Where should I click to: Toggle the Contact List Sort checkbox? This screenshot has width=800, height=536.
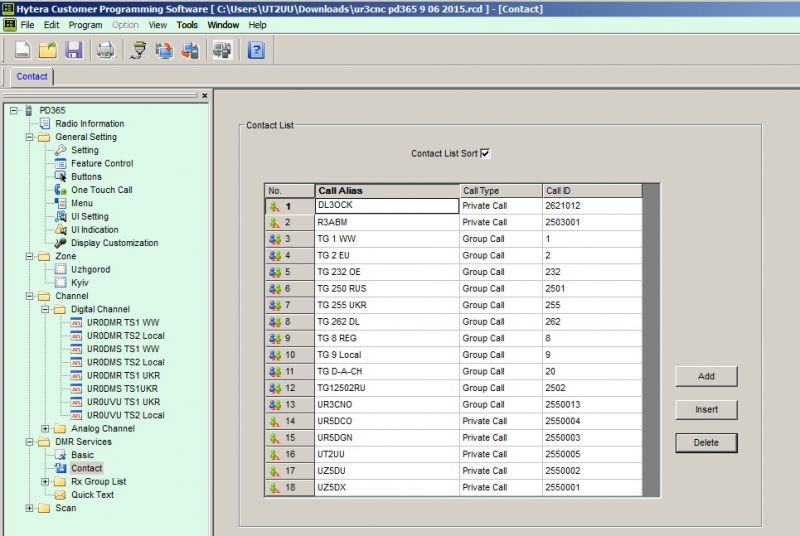pyautogui.click(x=485, y=154)
